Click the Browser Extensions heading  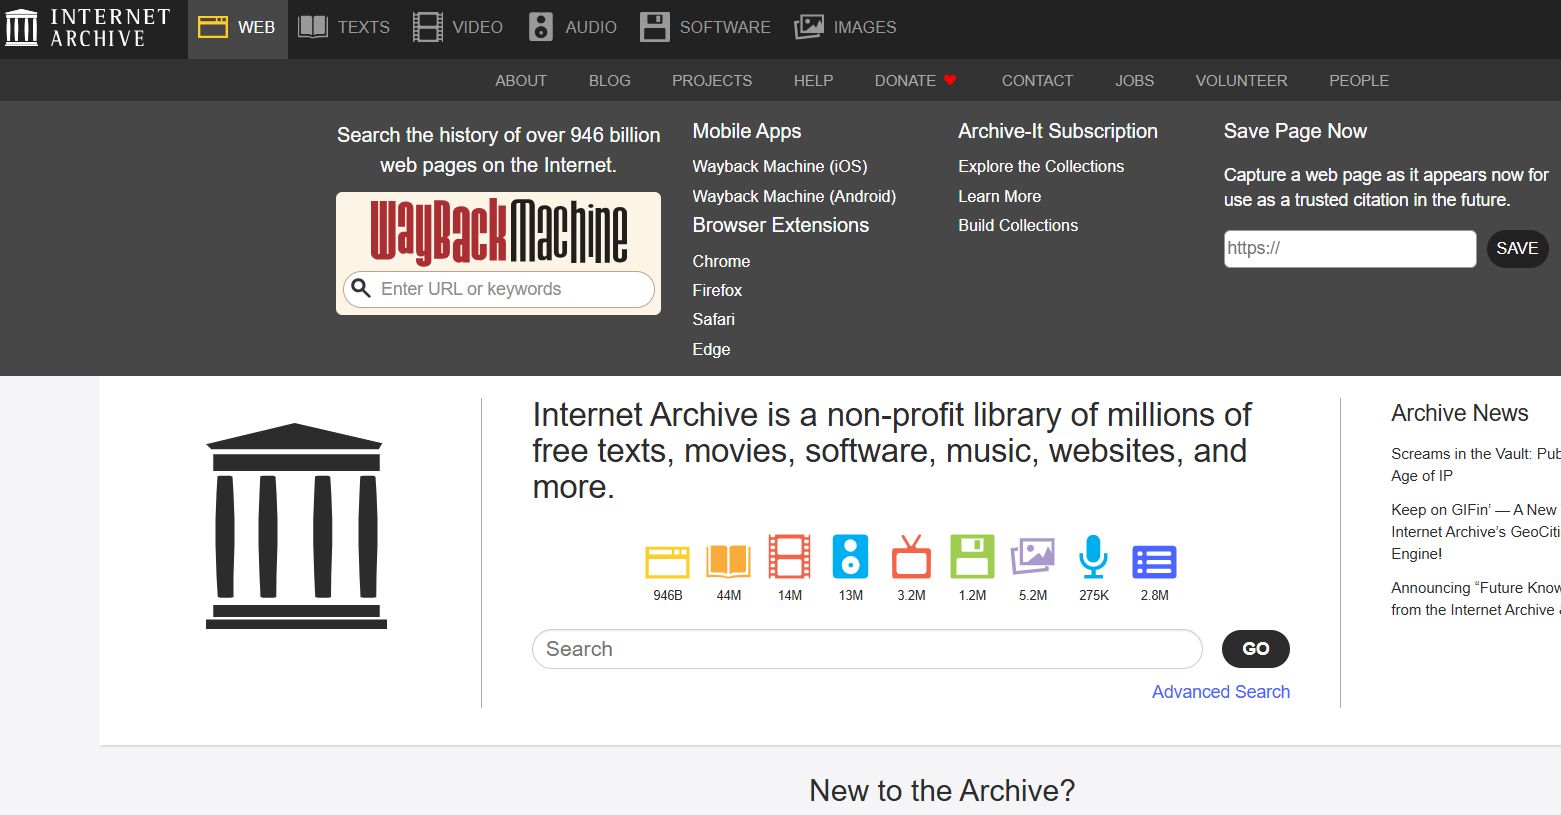tap(781, 225)
